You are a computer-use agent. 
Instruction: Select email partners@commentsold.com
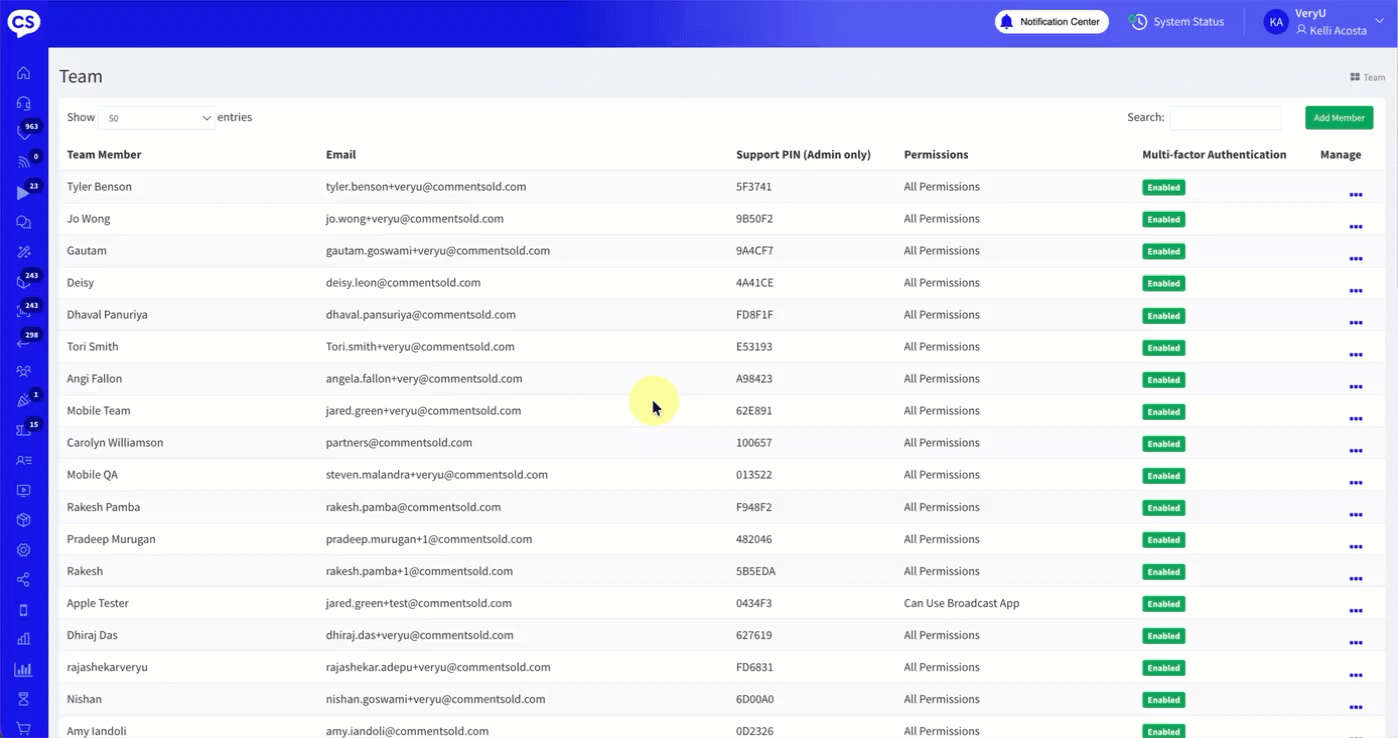tap(399, 443)
